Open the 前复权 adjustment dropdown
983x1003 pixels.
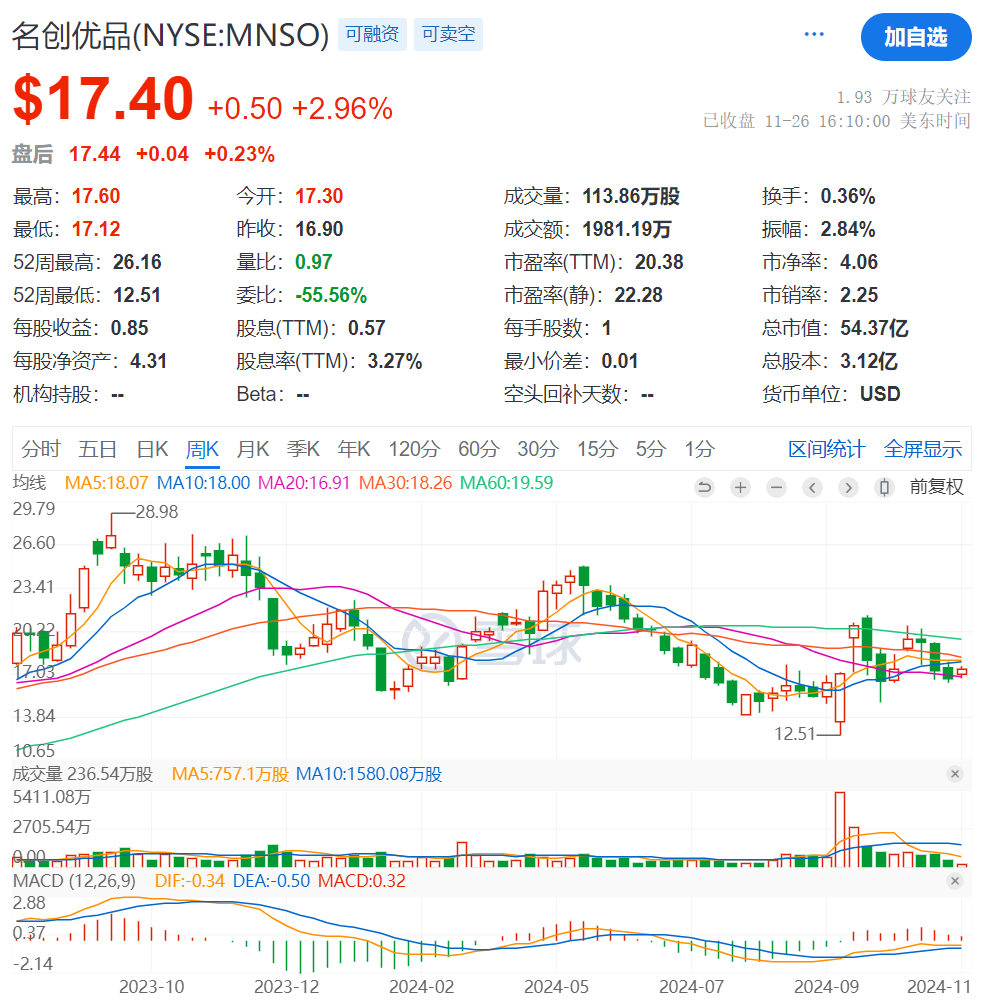click(936, 488)
